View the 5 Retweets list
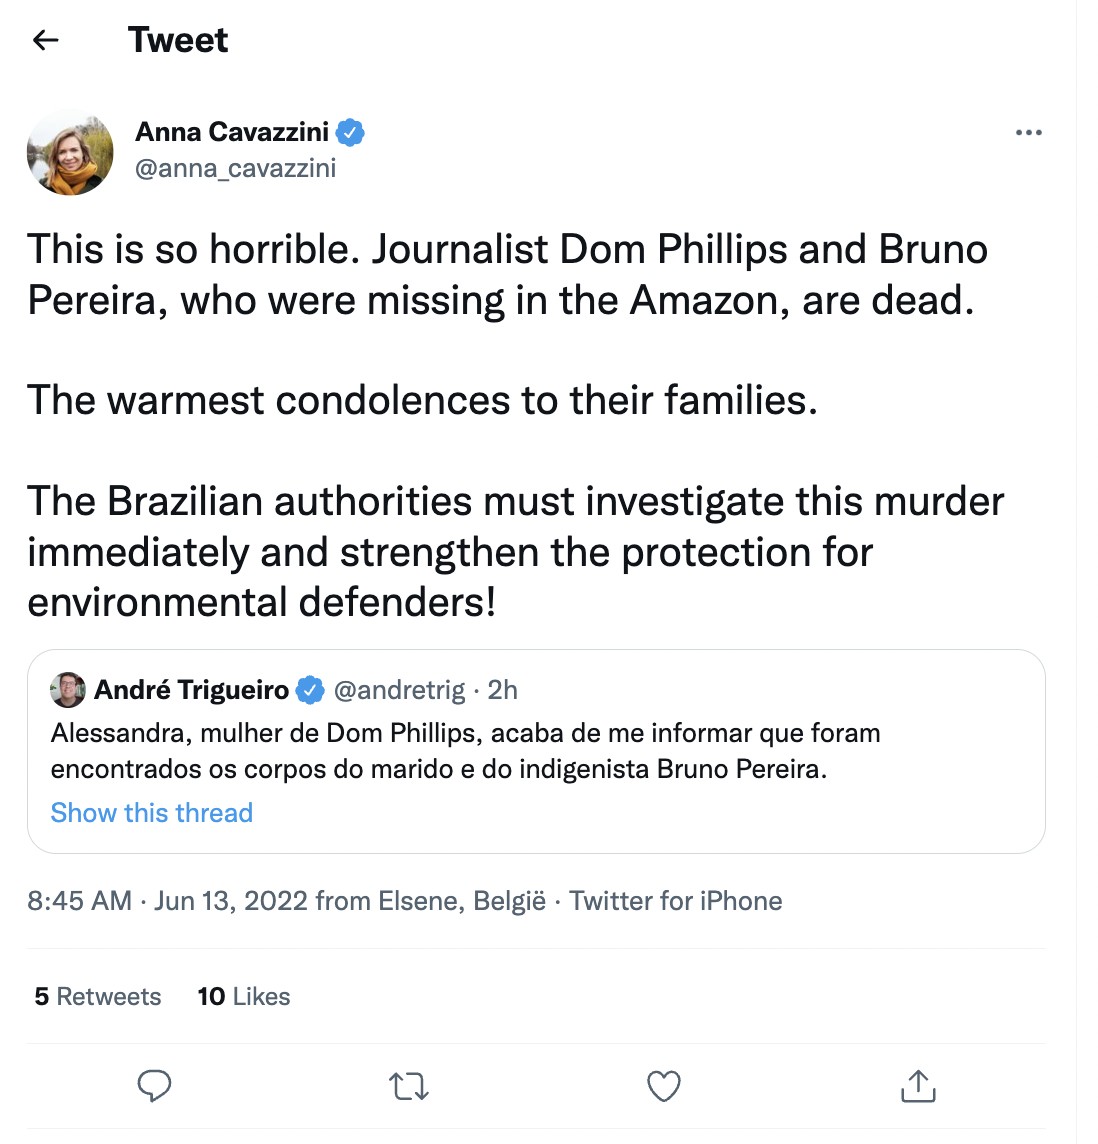This screenshot has height=1144, width=1098. 98,997
